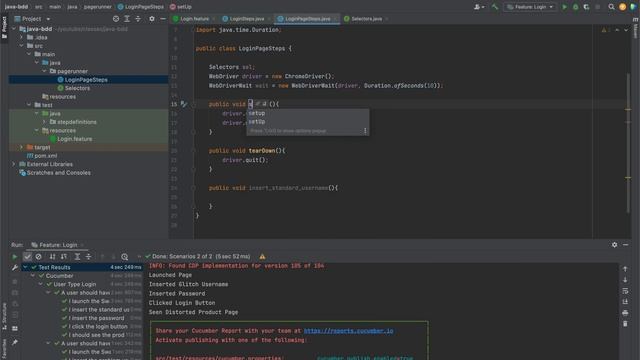
Task: Collapse all test results in Run toolbar
Action: click(89, 257)
